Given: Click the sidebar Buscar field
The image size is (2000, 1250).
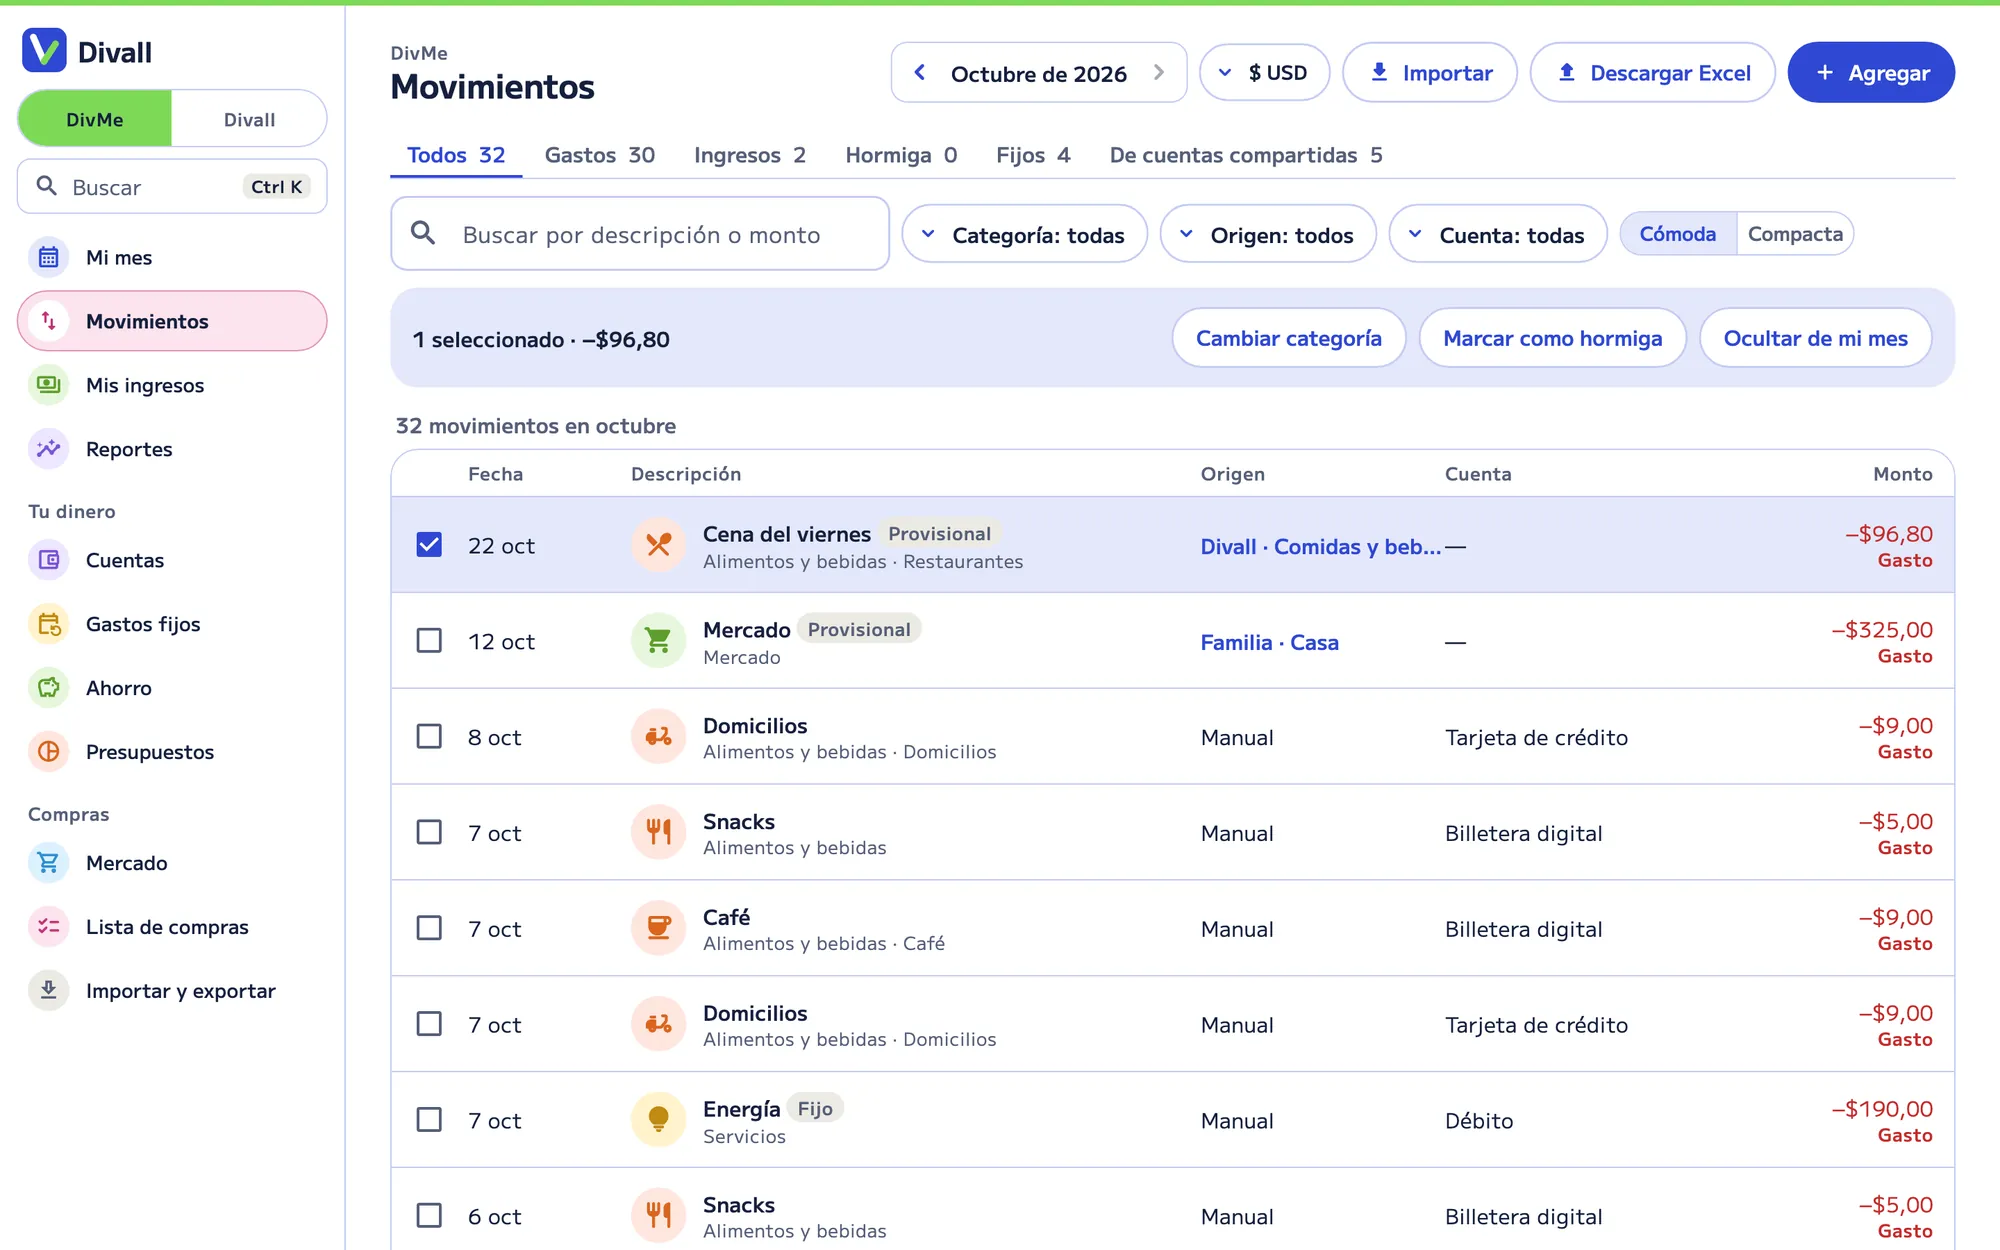Looking at the screenshot, I should point(172,186).
